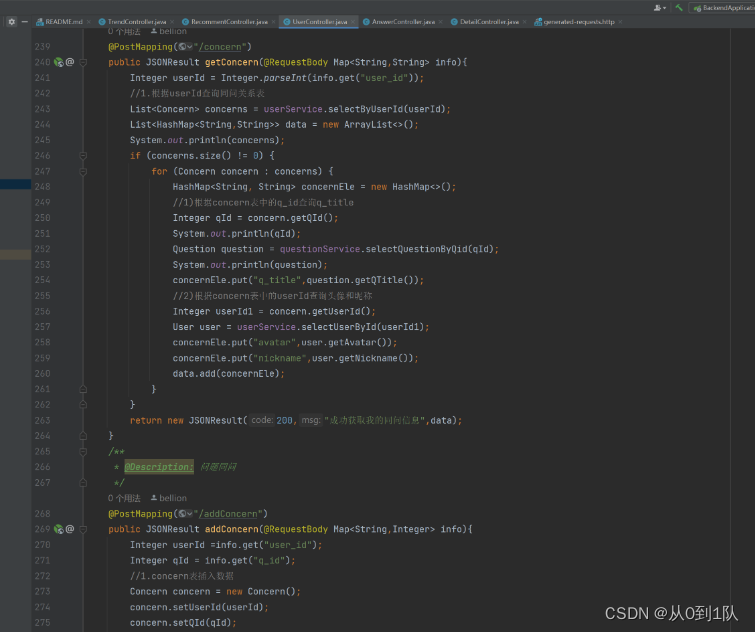This screenshot has height=632, width=755.
Task: Click the brown highlight stripe beside line 252
Action: pyautogui.click(x=15, y=255)
